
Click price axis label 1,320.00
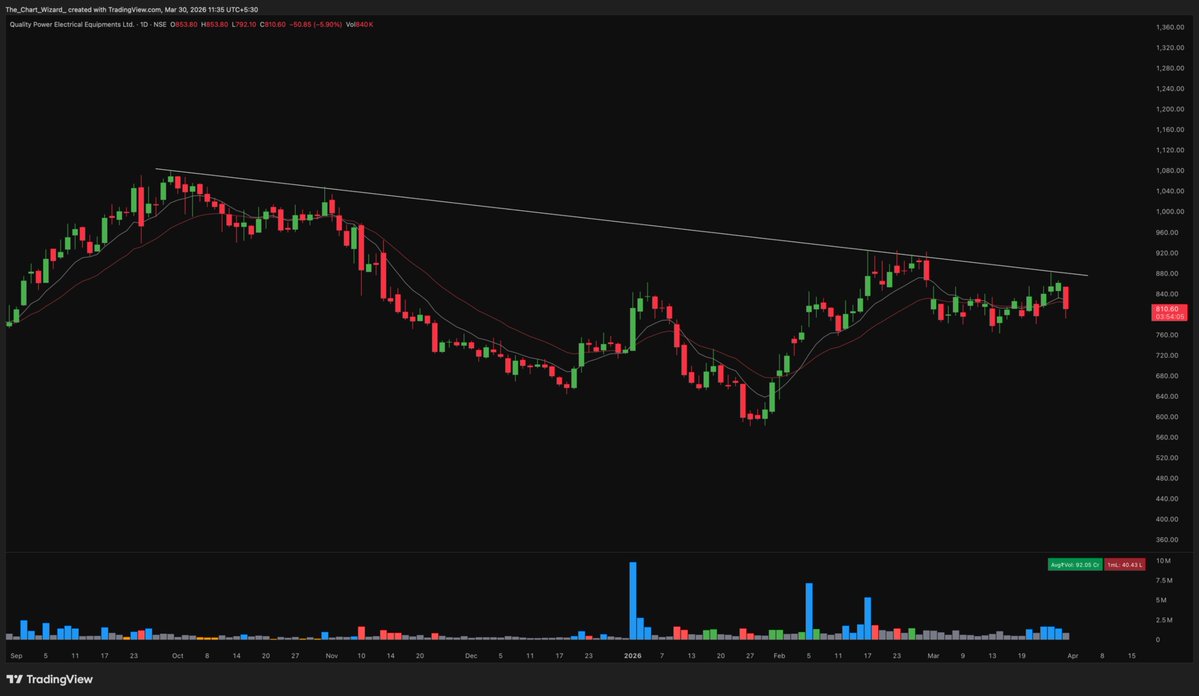click(x=1170, y=47)
